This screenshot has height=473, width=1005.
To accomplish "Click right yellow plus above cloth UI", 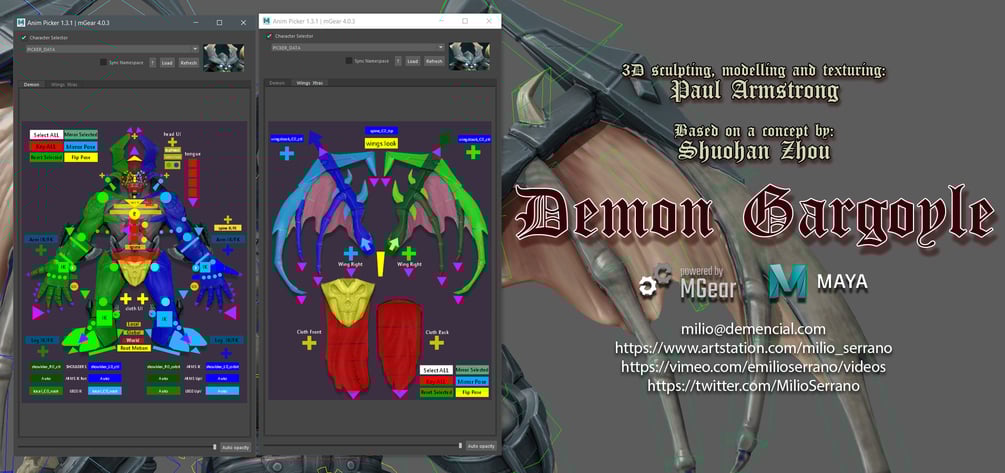I will pyautogui.click(x=142, y=299).
